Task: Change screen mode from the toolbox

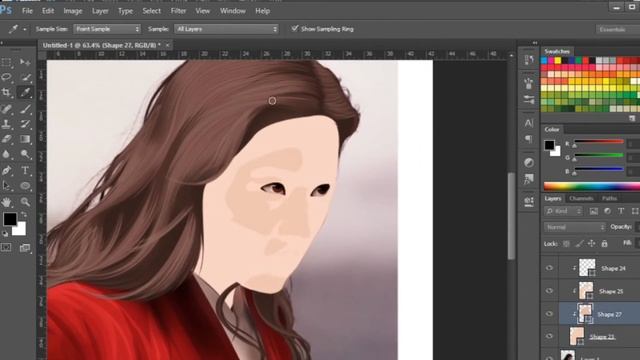Action: coord(25,247)
